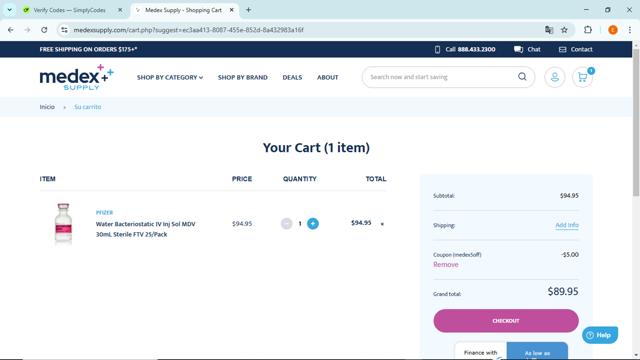Open Deals menu item

tap(292, 77)
